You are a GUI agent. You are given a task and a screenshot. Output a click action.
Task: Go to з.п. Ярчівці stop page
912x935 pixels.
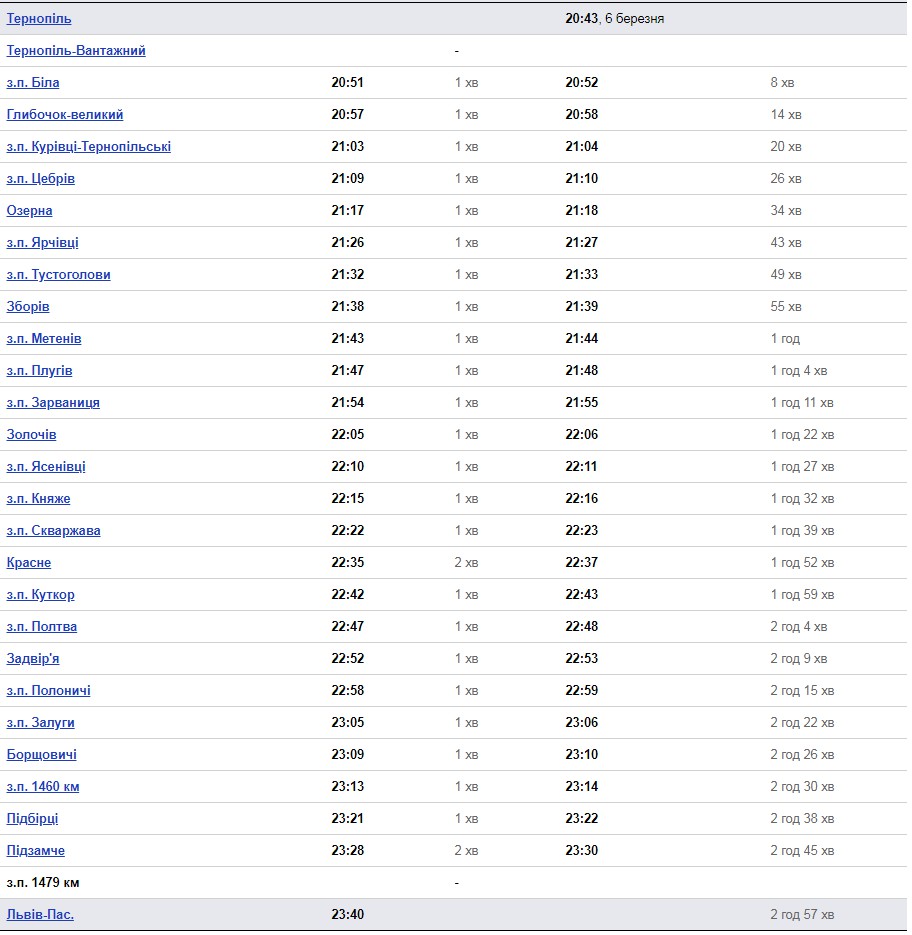pyautogui.click(x=42, y=243)
